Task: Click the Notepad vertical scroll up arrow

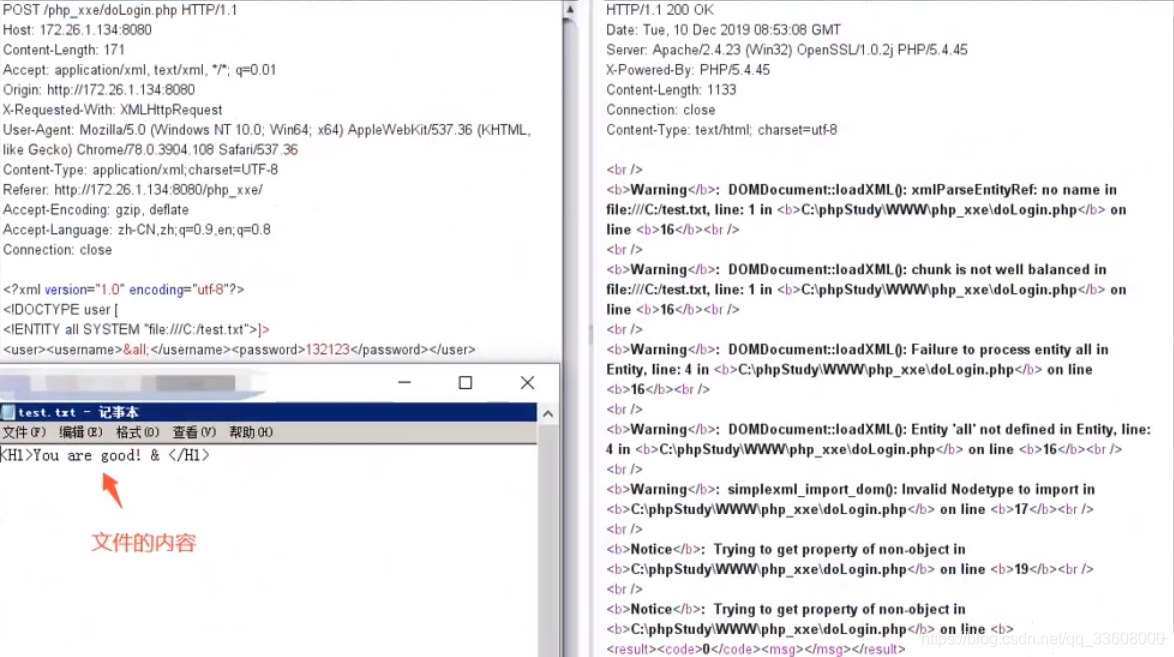Action: point(548,414)
